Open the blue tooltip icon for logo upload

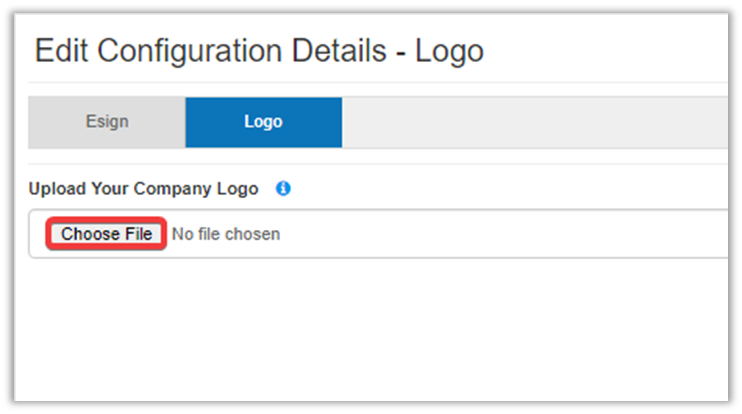pyautogui.click(x=283, y=188)
